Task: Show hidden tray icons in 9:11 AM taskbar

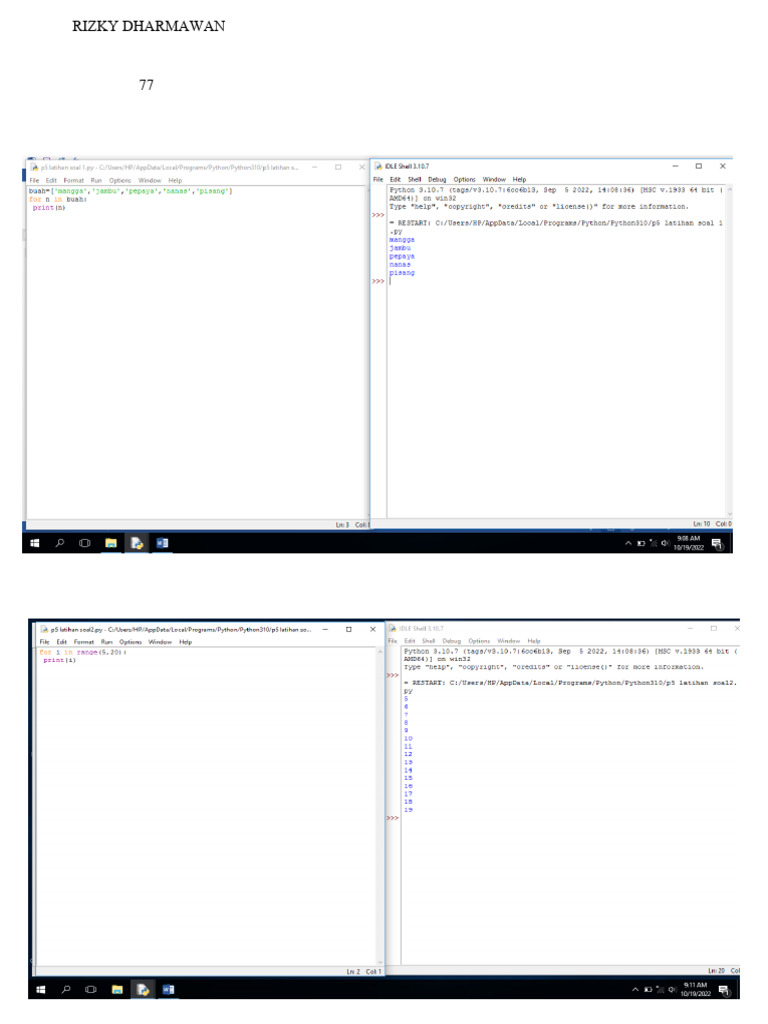Action: (x=634, y=990)
